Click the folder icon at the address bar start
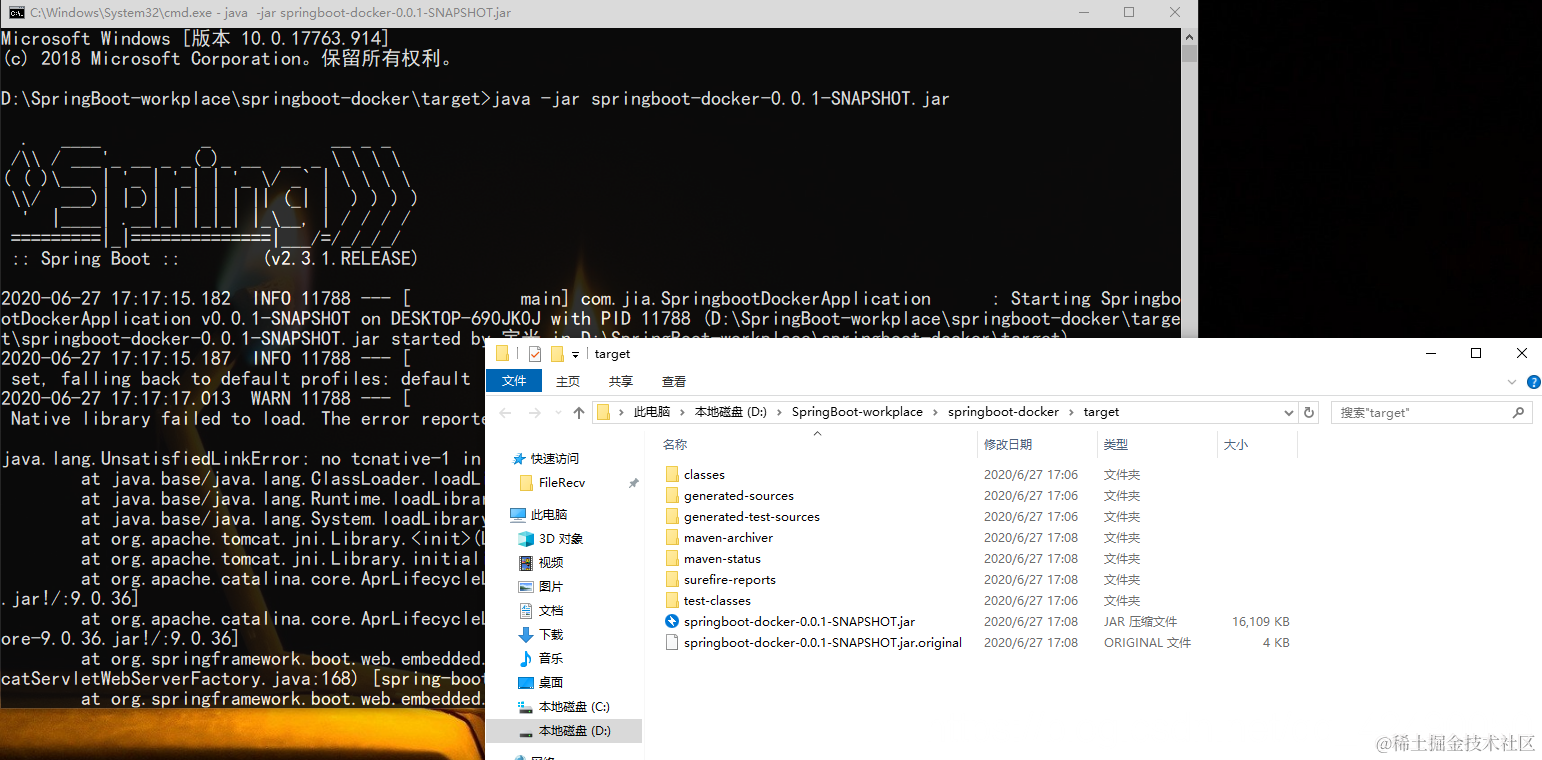Screen dimensions: 1542x760 [x=603, y=412]
